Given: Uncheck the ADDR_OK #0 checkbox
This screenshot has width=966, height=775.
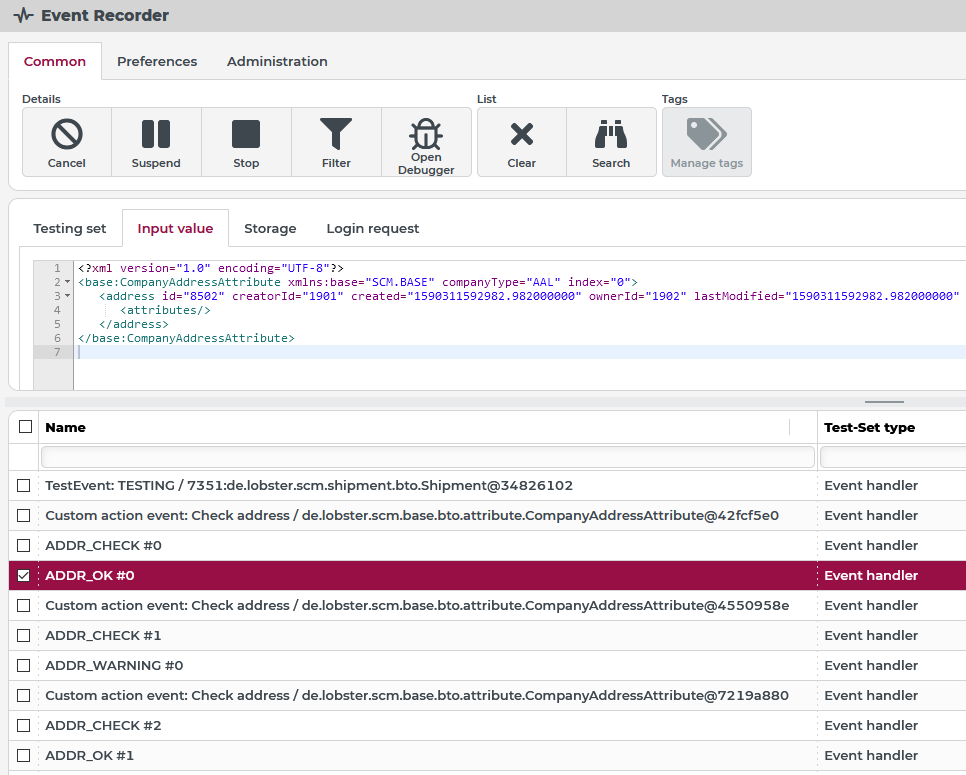Looking at the screenshot, I should point(23,575).
